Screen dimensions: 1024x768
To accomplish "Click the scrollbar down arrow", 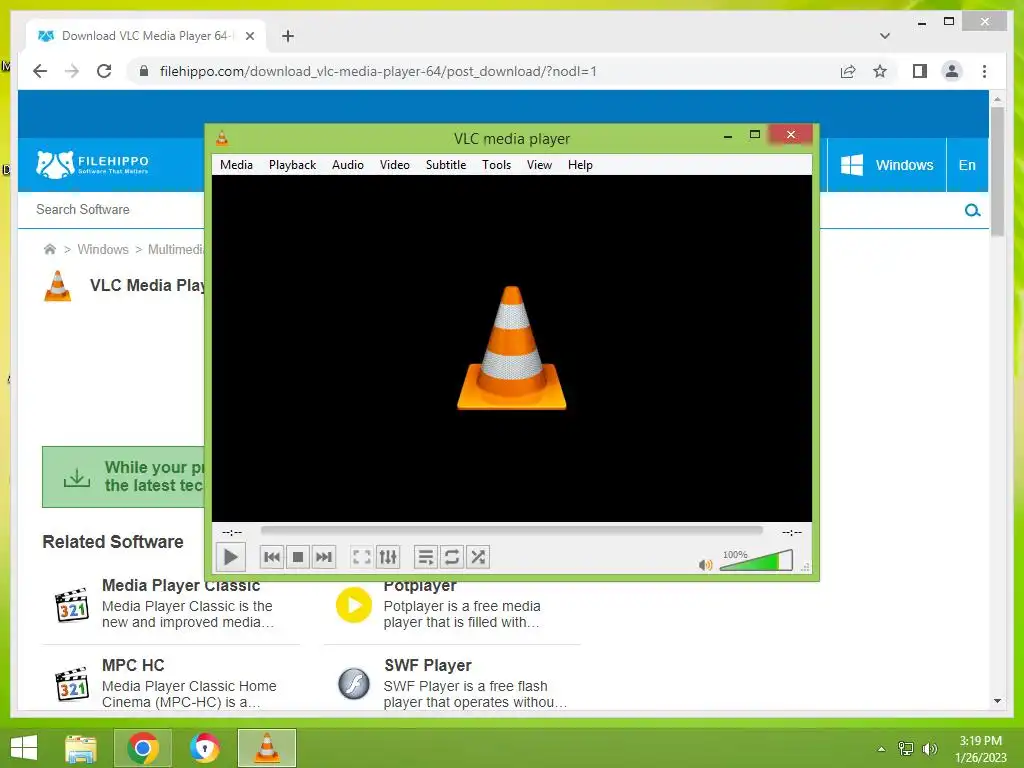I will coord(997,701).
